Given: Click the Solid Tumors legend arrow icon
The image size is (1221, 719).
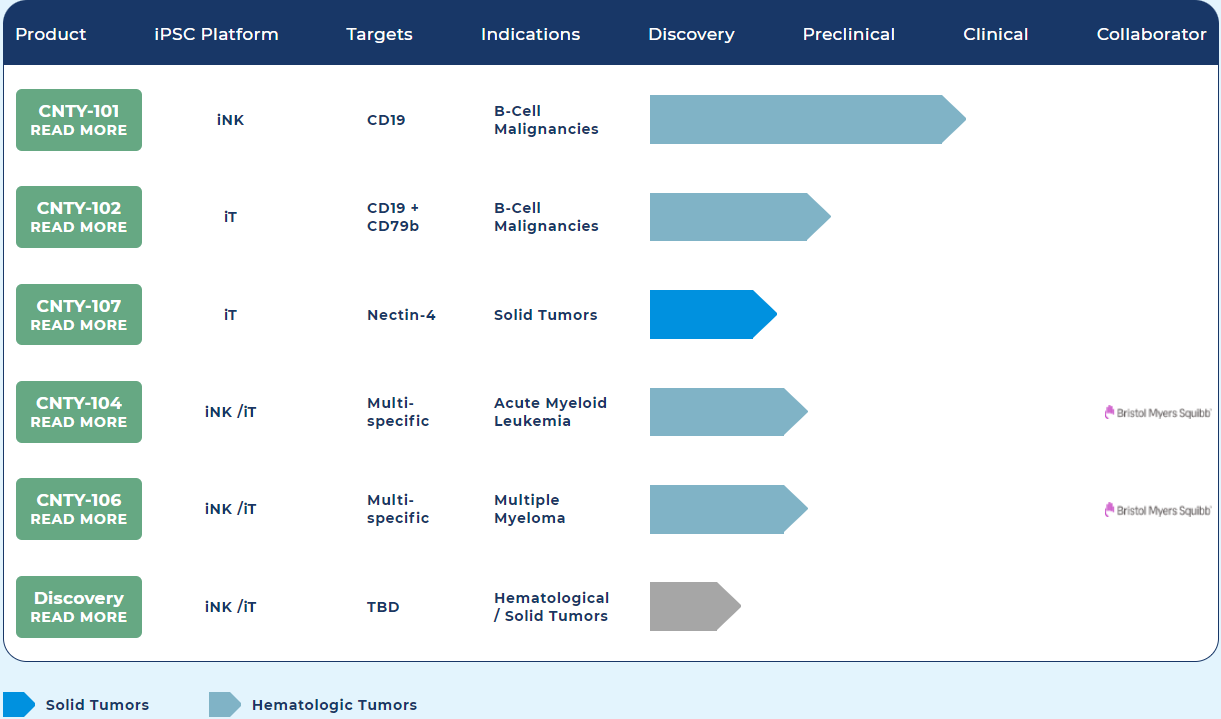Looking at the screenshot, I should pyautogui.click(x=19, y=705).
